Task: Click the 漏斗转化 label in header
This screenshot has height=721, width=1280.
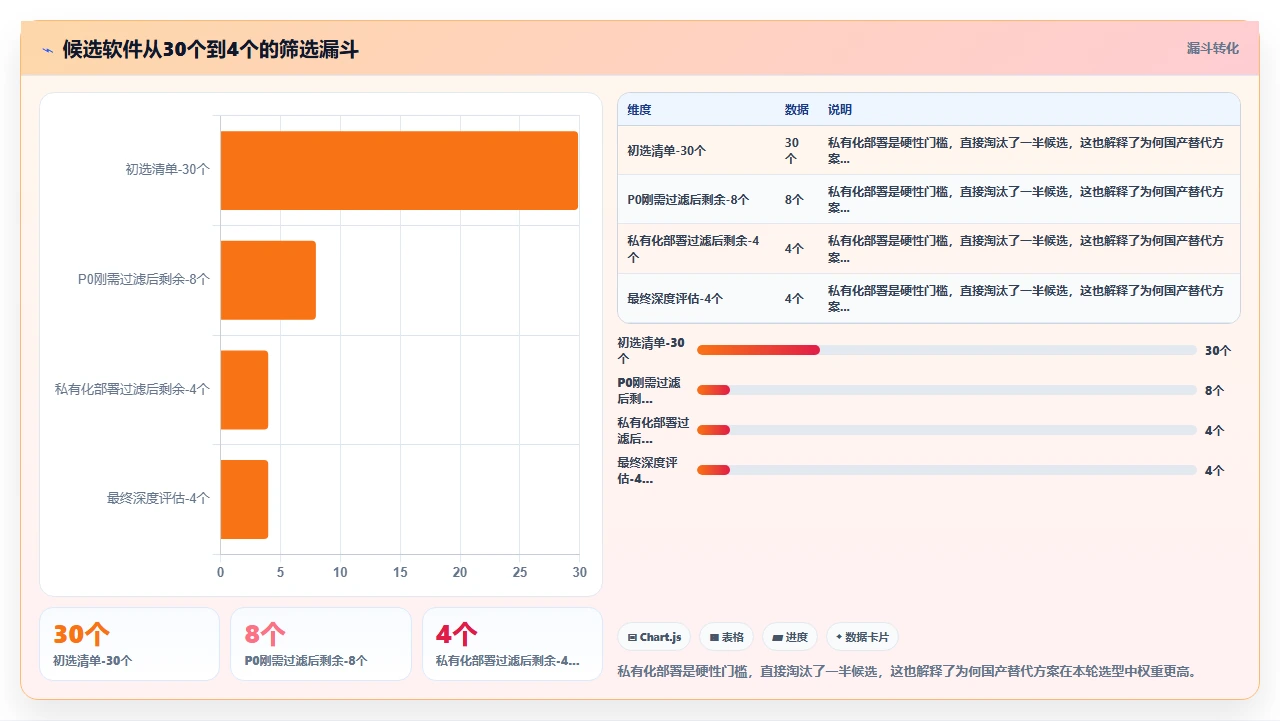Action: [x=1212, y=48]
